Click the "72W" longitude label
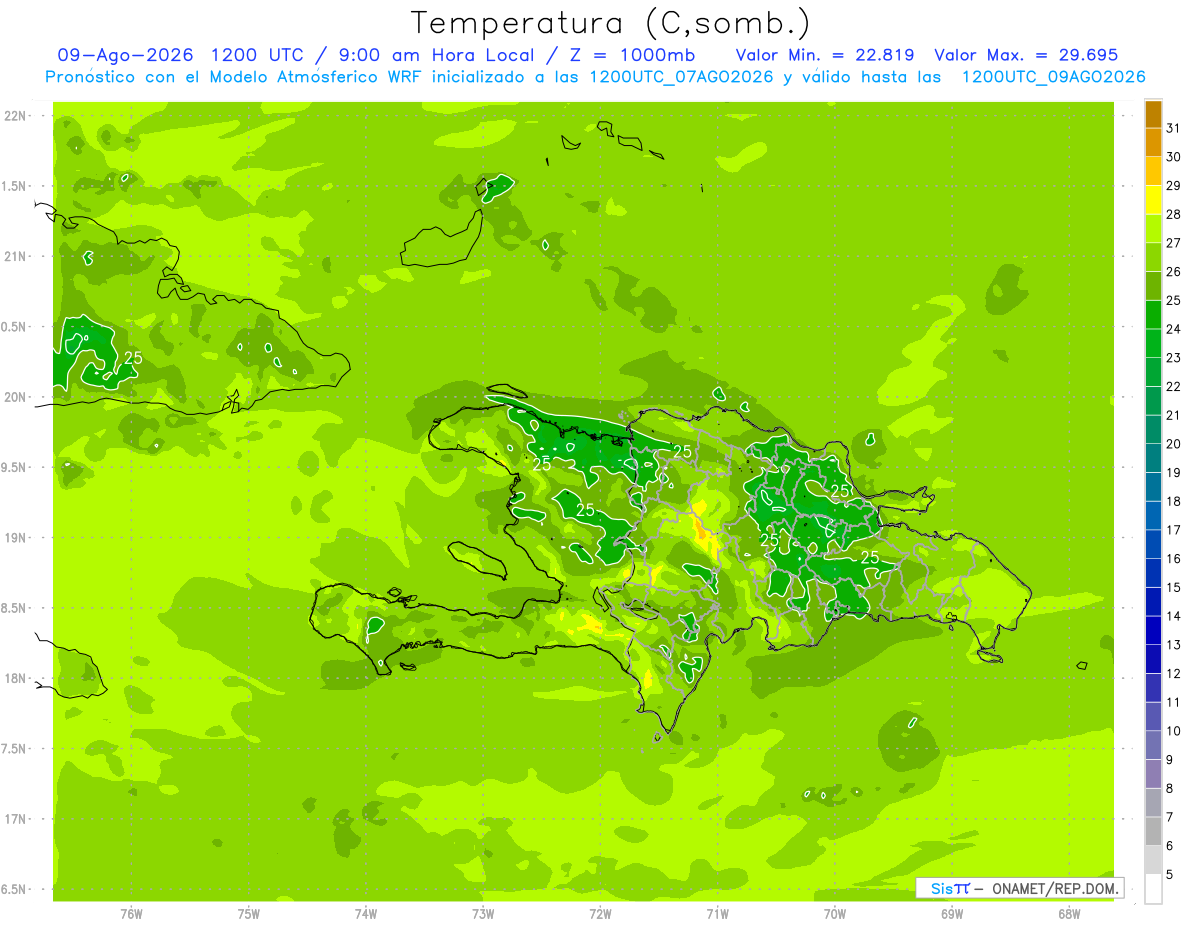The height and width of the screenshot is (927, 1200). click(600, 913)
